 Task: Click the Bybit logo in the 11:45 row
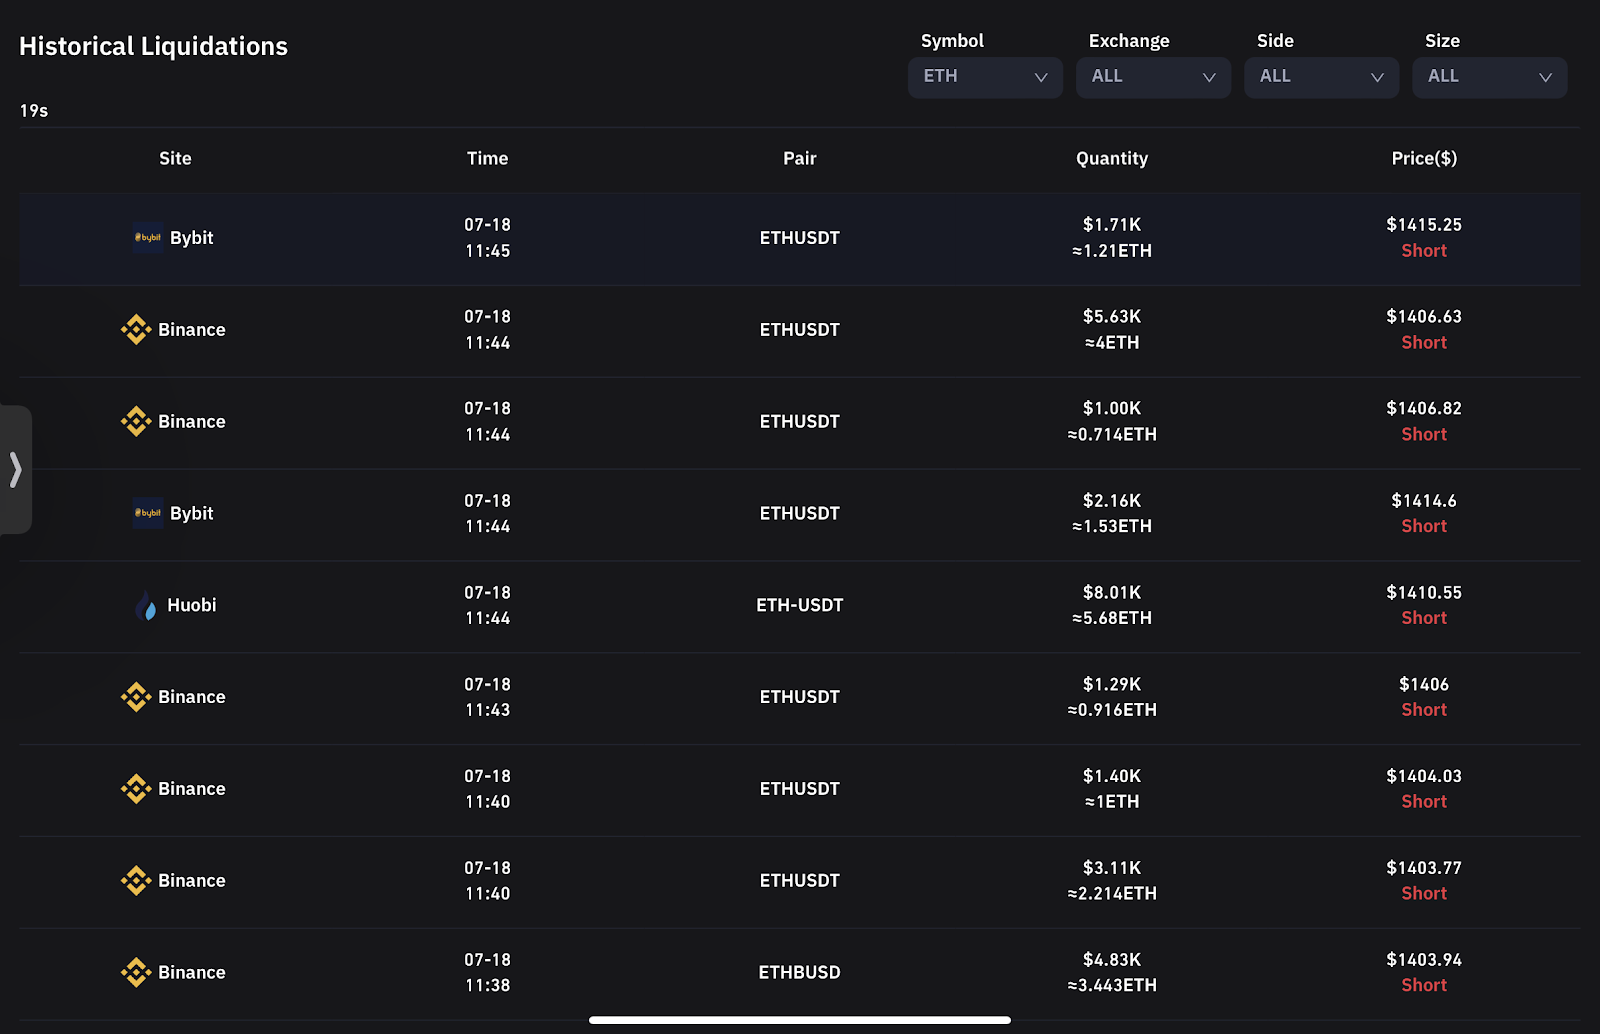coord(148,238)
